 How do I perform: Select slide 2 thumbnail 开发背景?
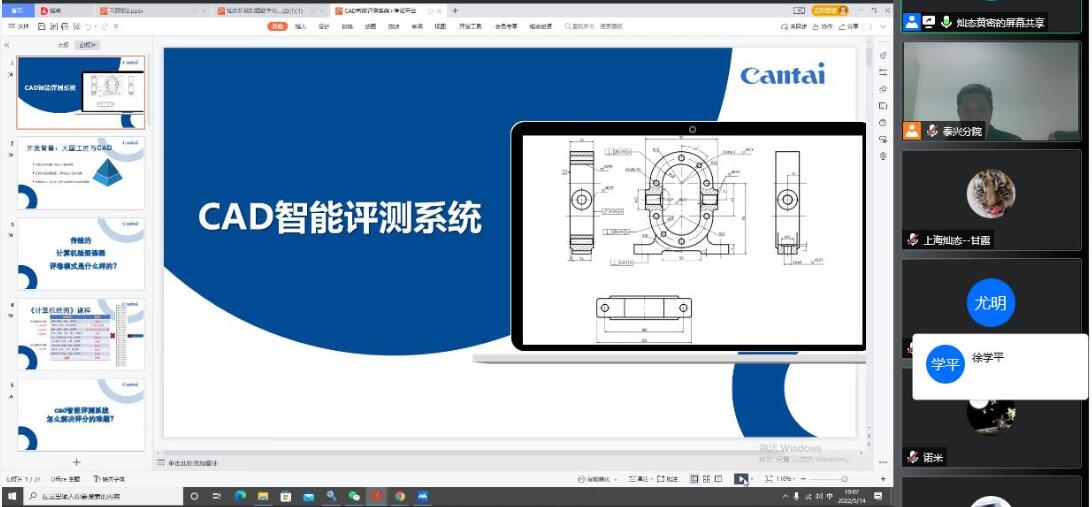click(x=81, y=173)
